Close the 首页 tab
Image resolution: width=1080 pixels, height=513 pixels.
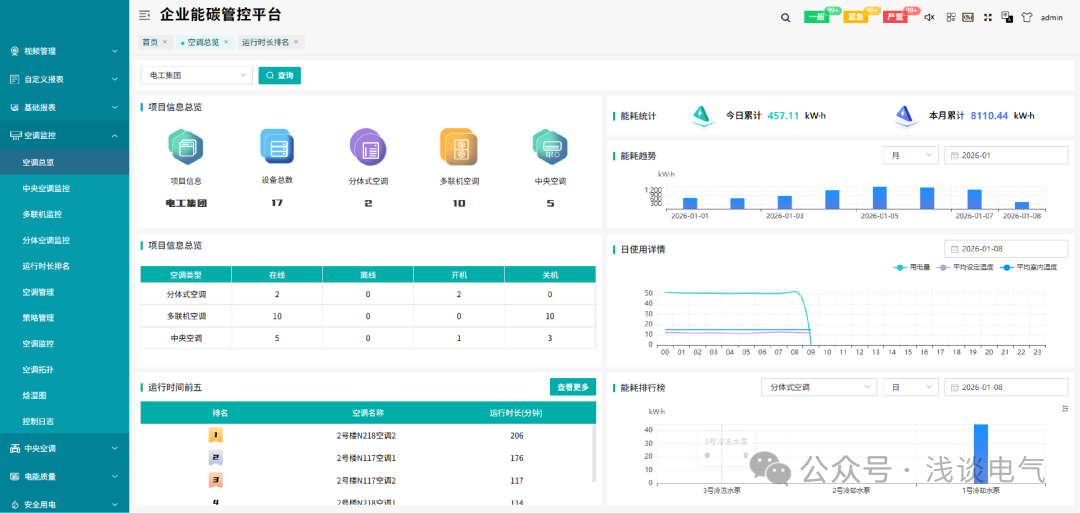[165, 42]
